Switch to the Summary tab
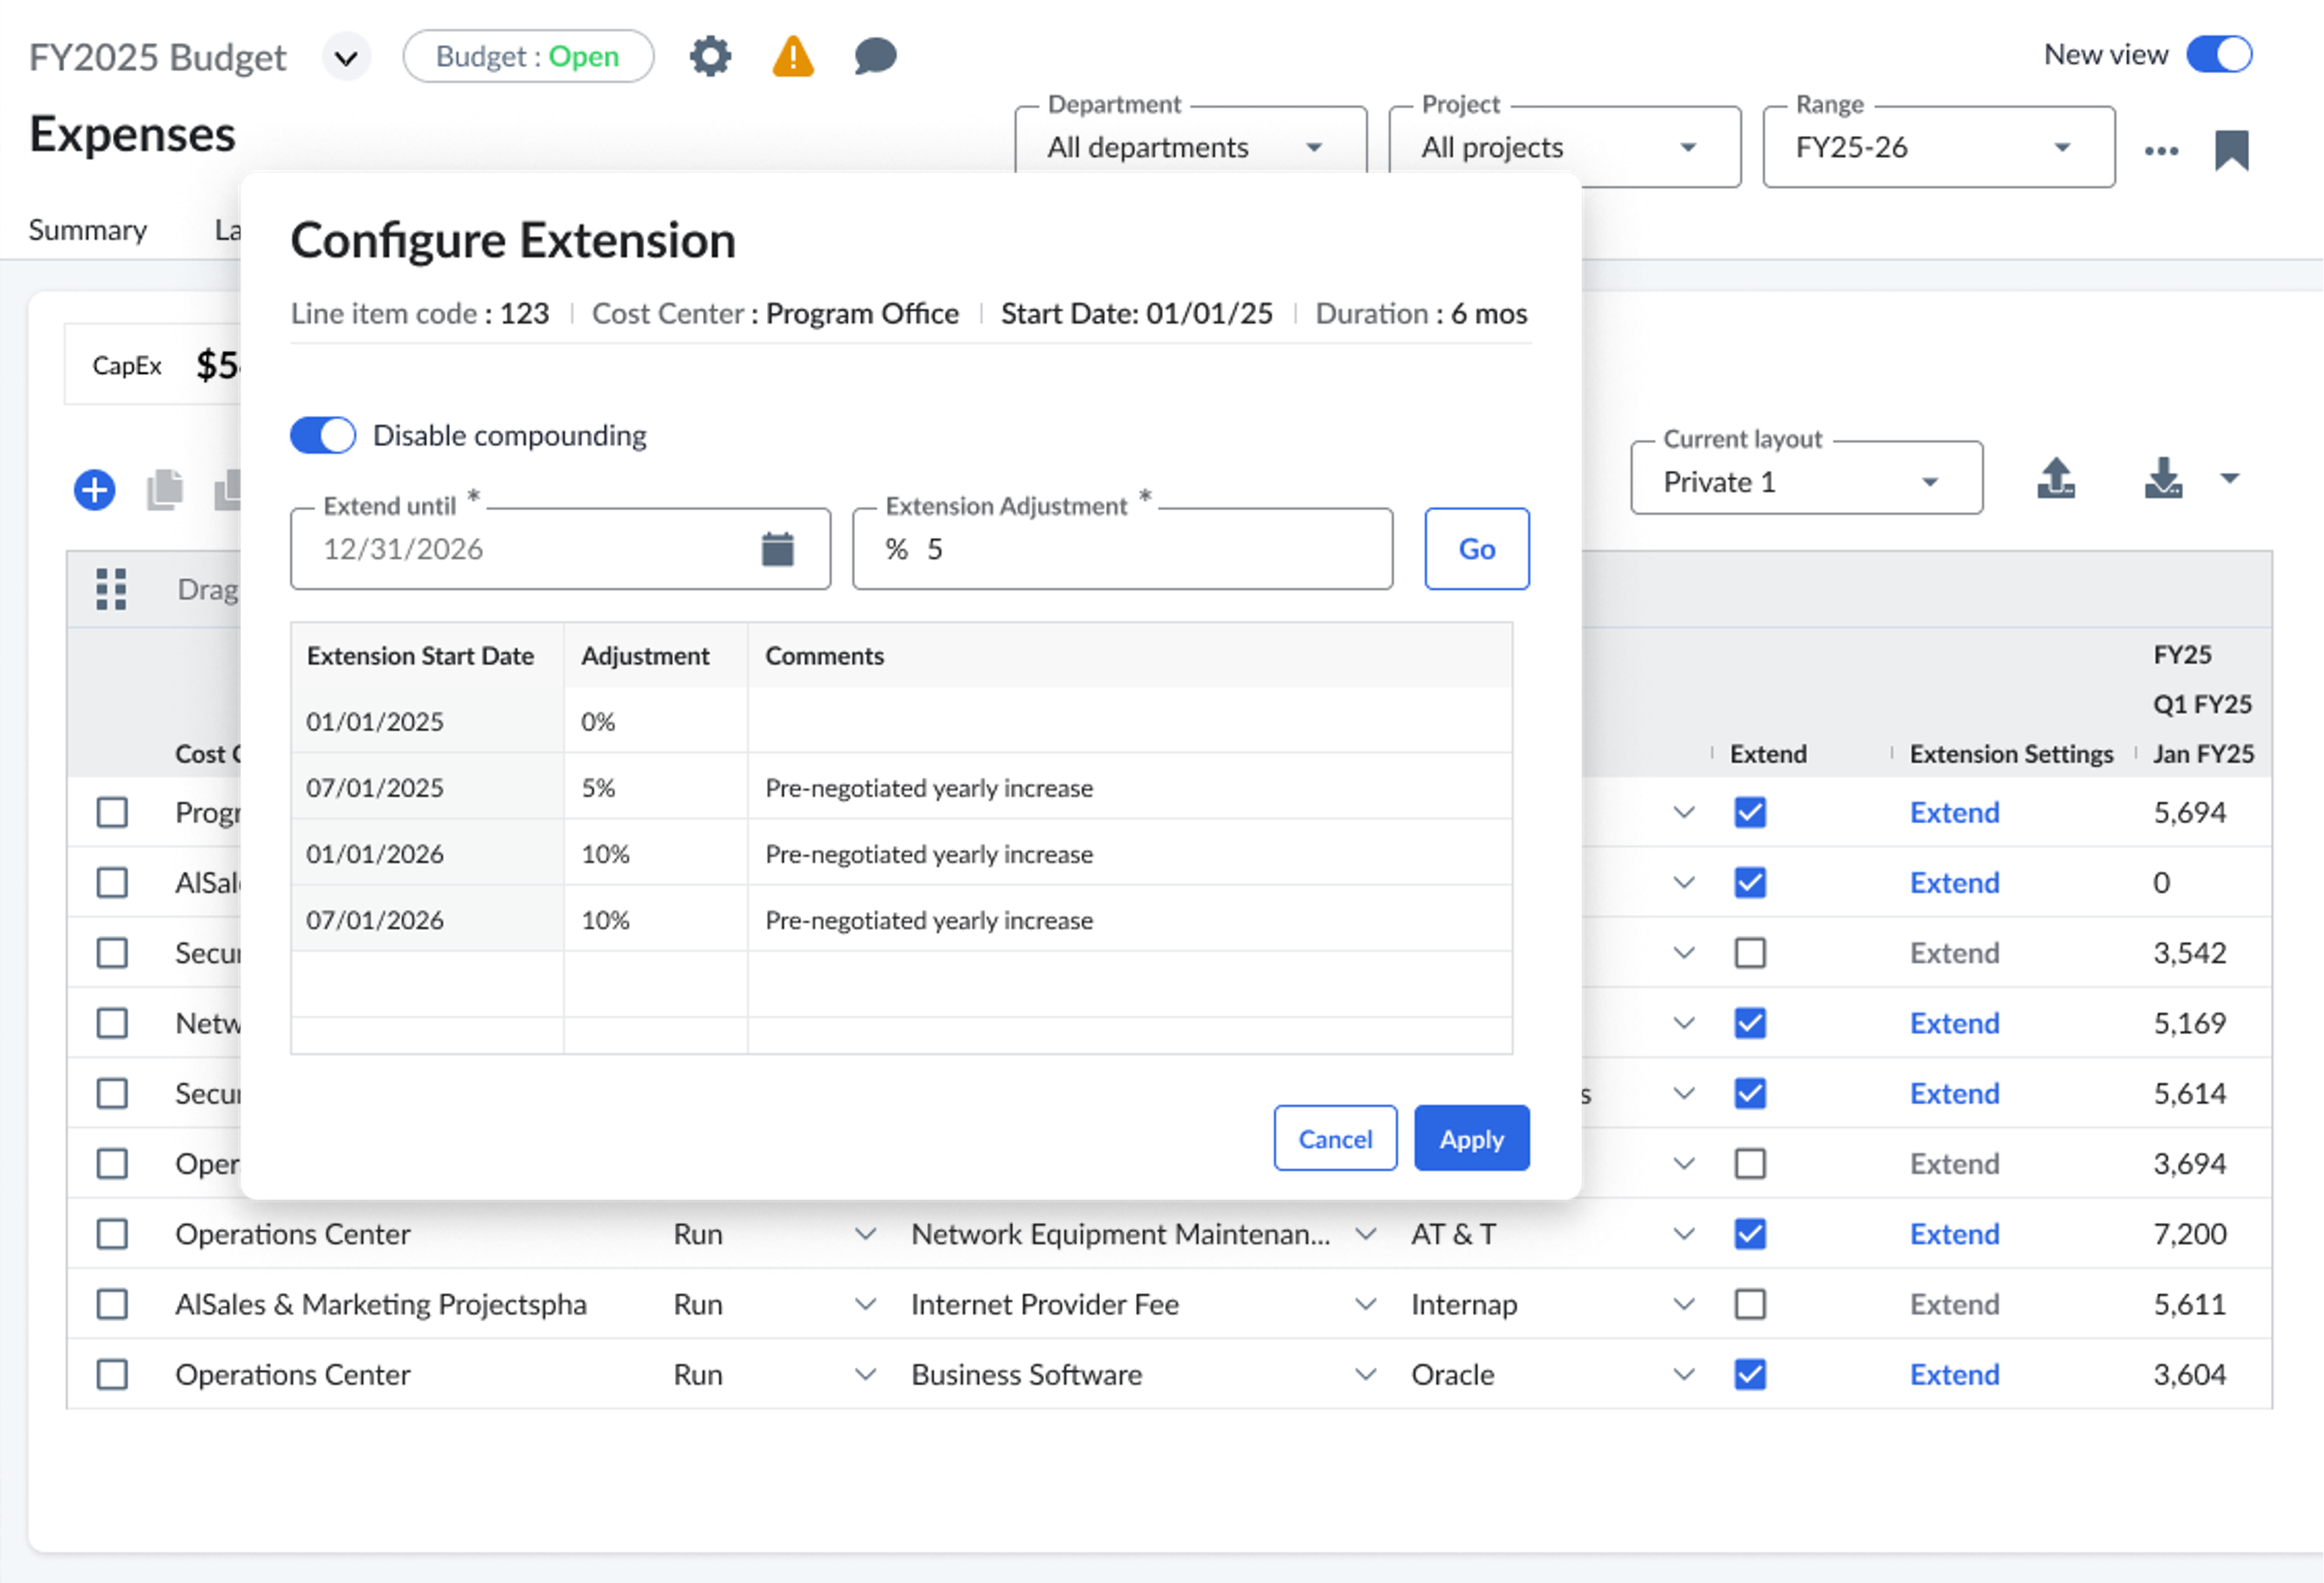The height and width of the screenshot is (1583, 2324). pyautogui.click(x=88, y=230)
